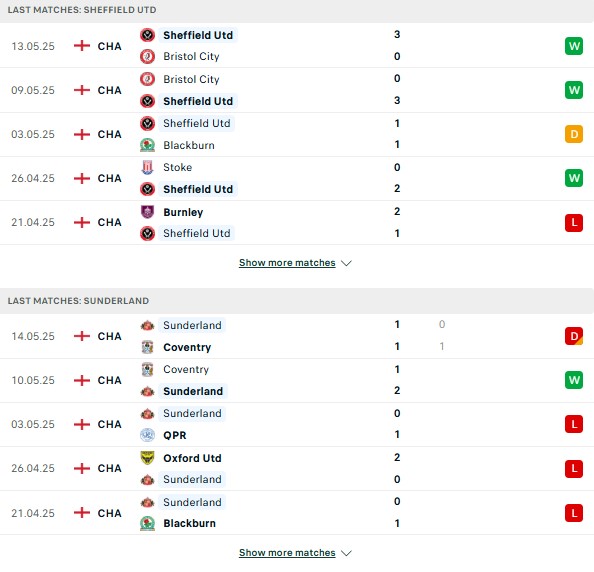Screen dimensions: 594x572
Task: Click the green W badge for 13.05.25 match
Action: coord(574,46)
